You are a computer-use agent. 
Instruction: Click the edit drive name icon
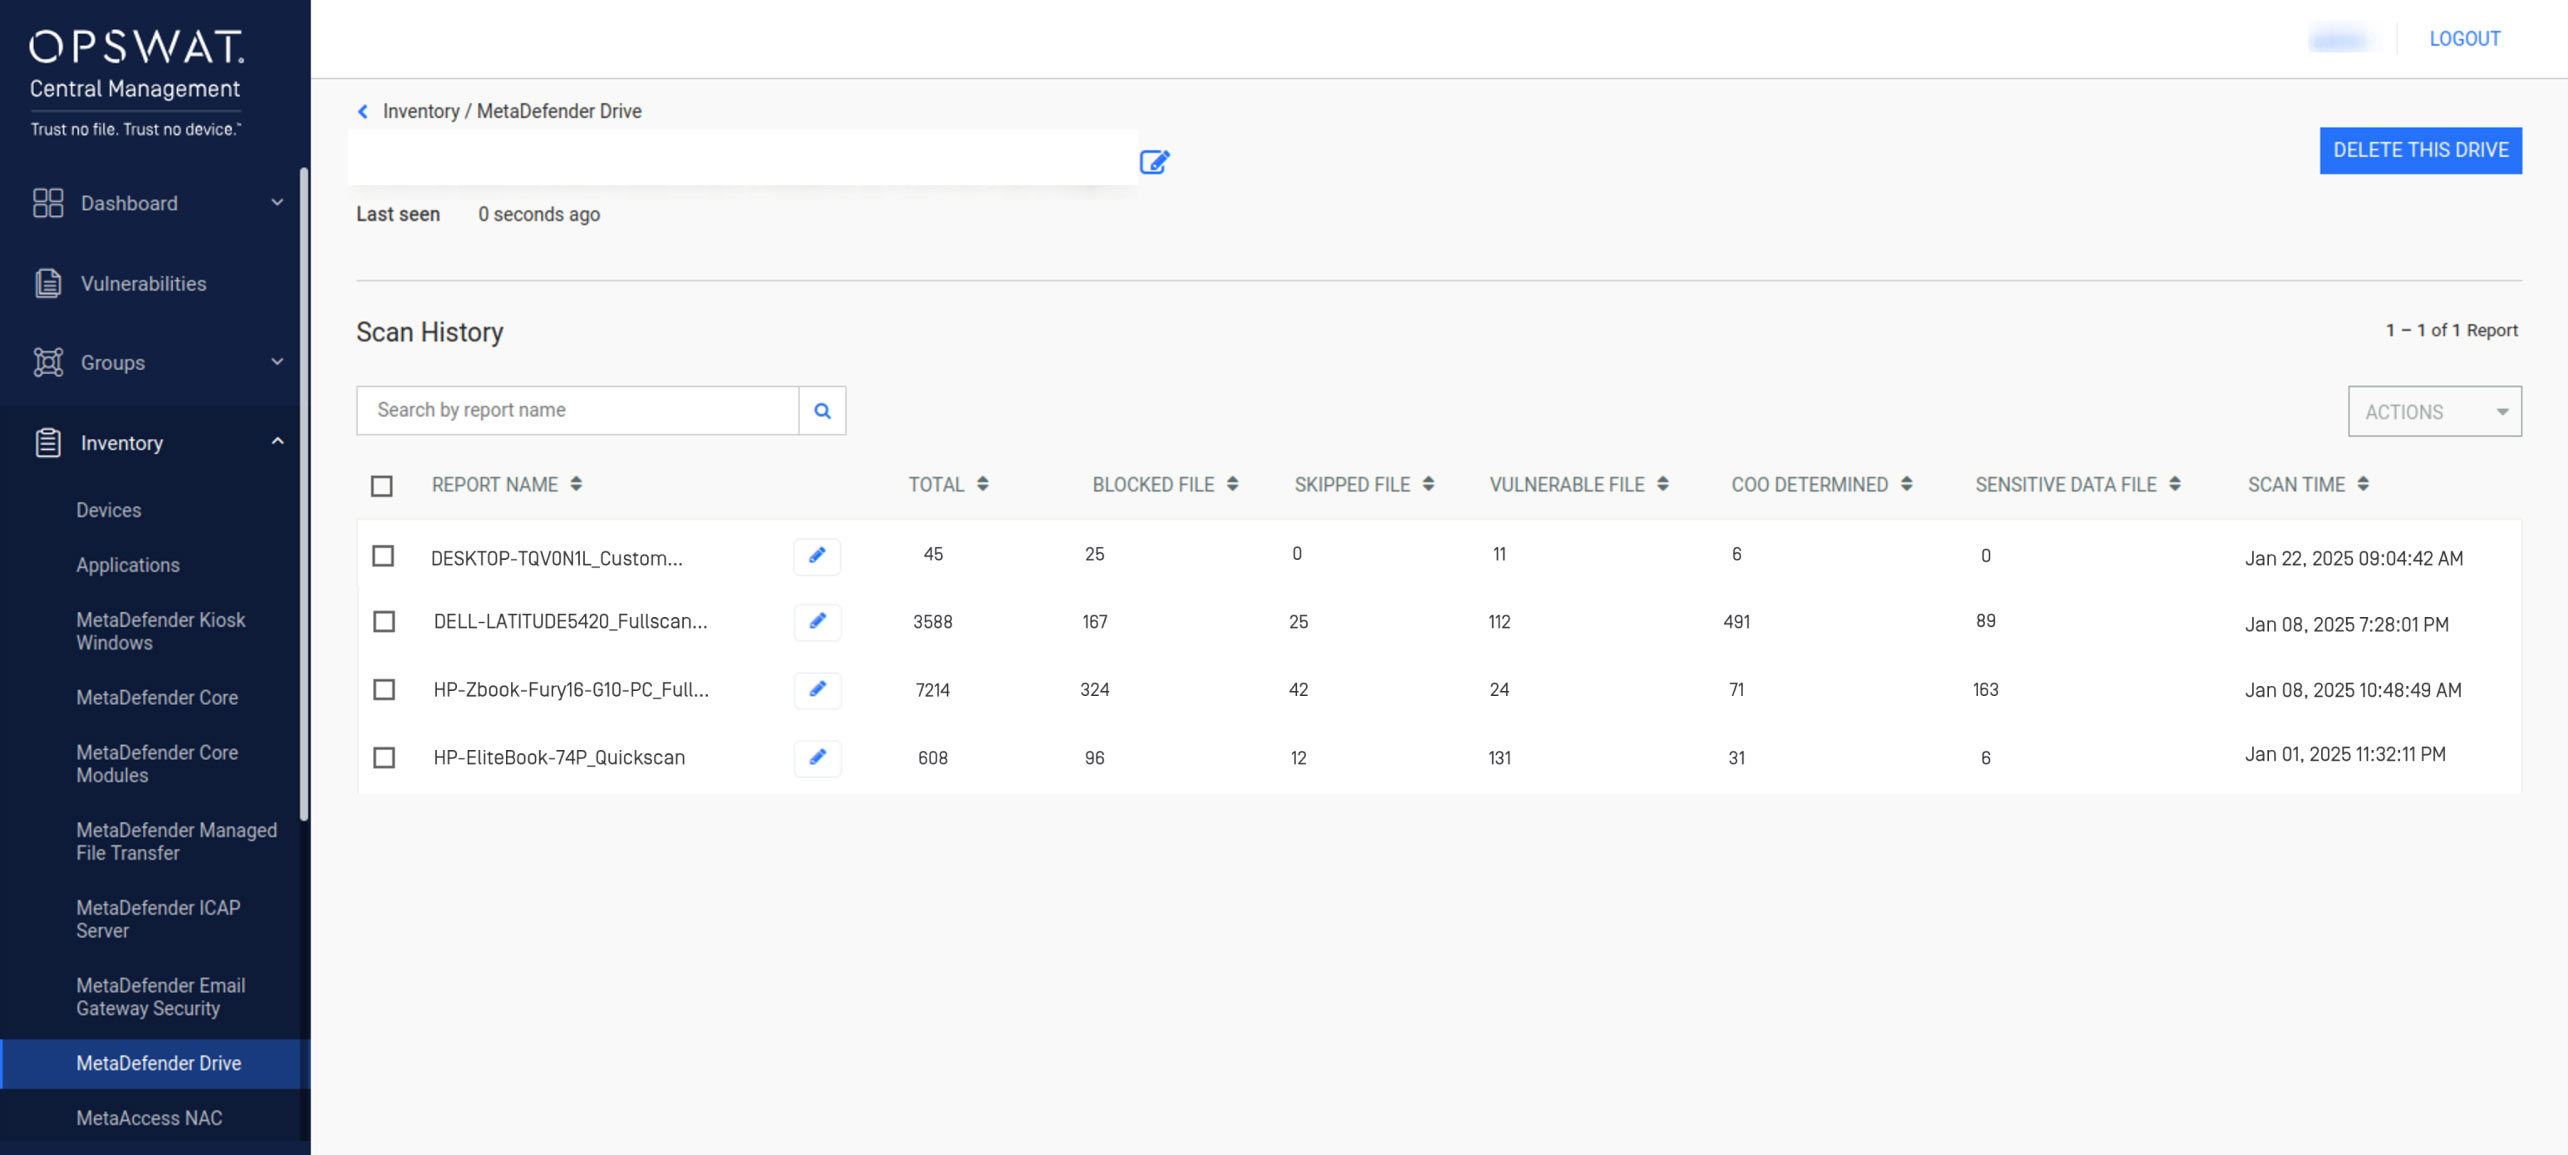1154,162
